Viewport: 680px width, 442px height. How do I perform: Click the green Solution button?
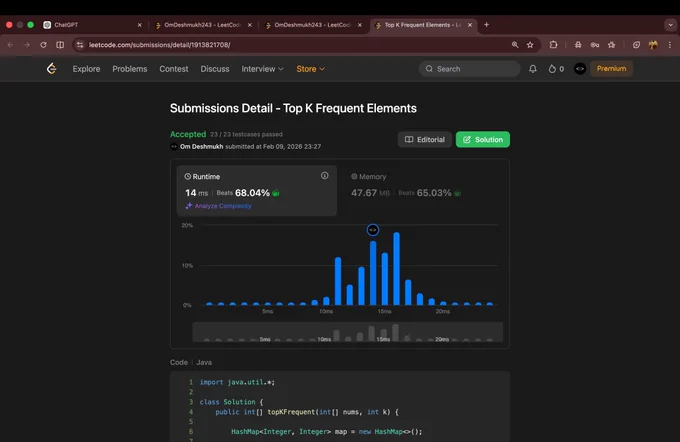(483, 139)
